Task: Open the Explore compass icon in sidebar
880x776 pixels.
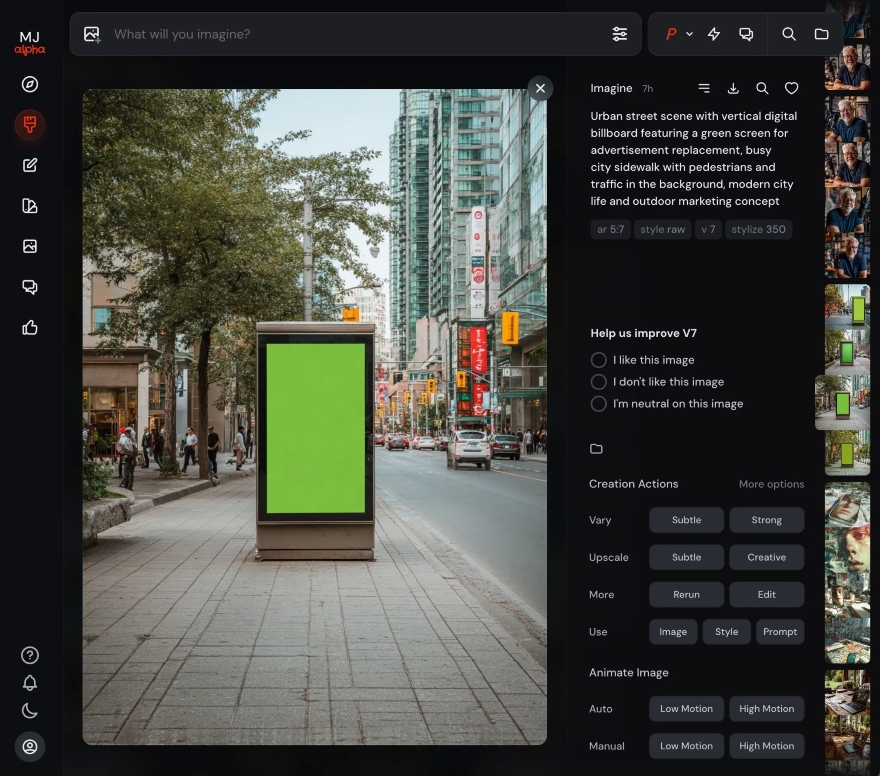Action: point(30,84)
